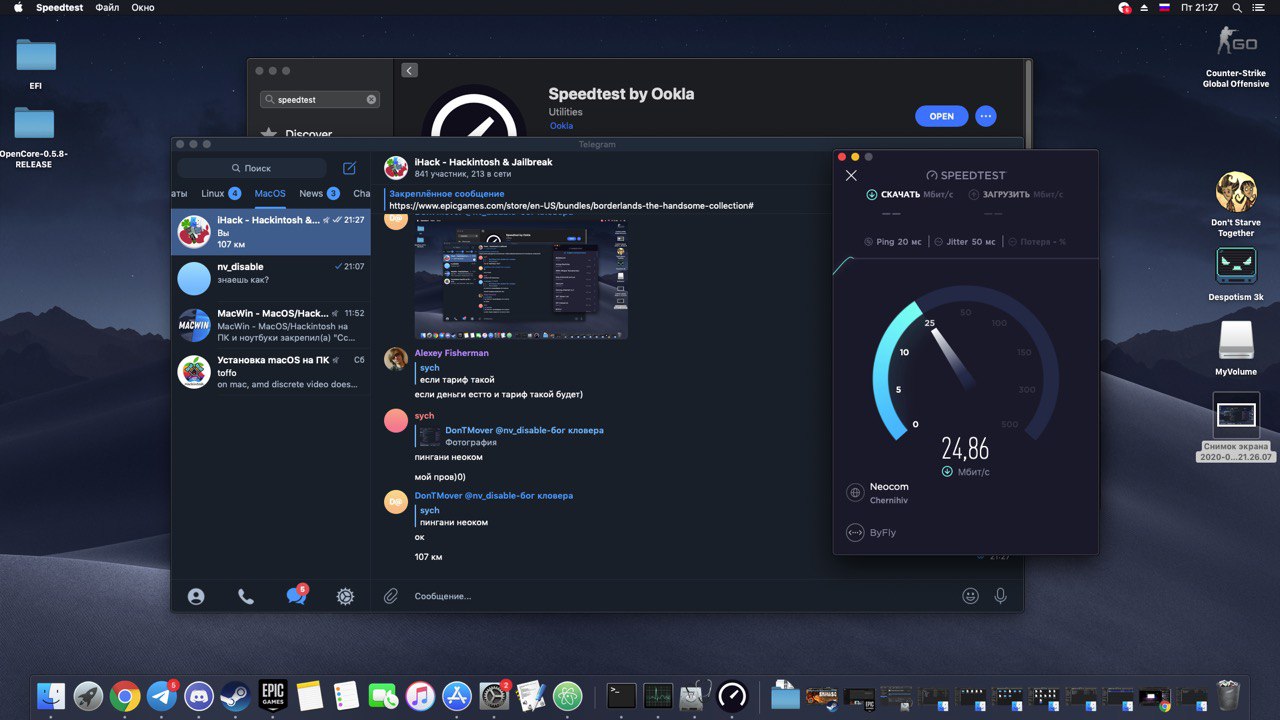Open the nv_disable chat

click(x=271, y=278)
